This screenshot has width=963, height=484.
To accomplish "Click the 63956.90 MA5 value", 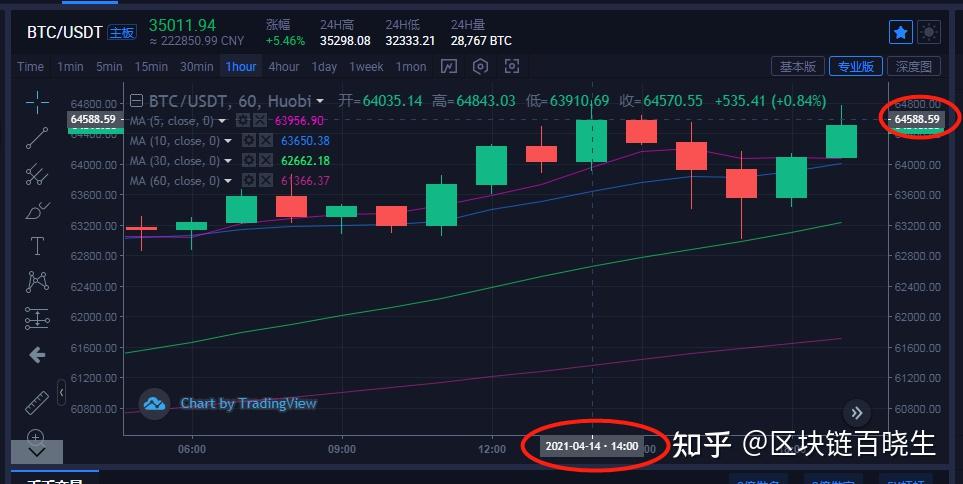I will tap(299, 121).
